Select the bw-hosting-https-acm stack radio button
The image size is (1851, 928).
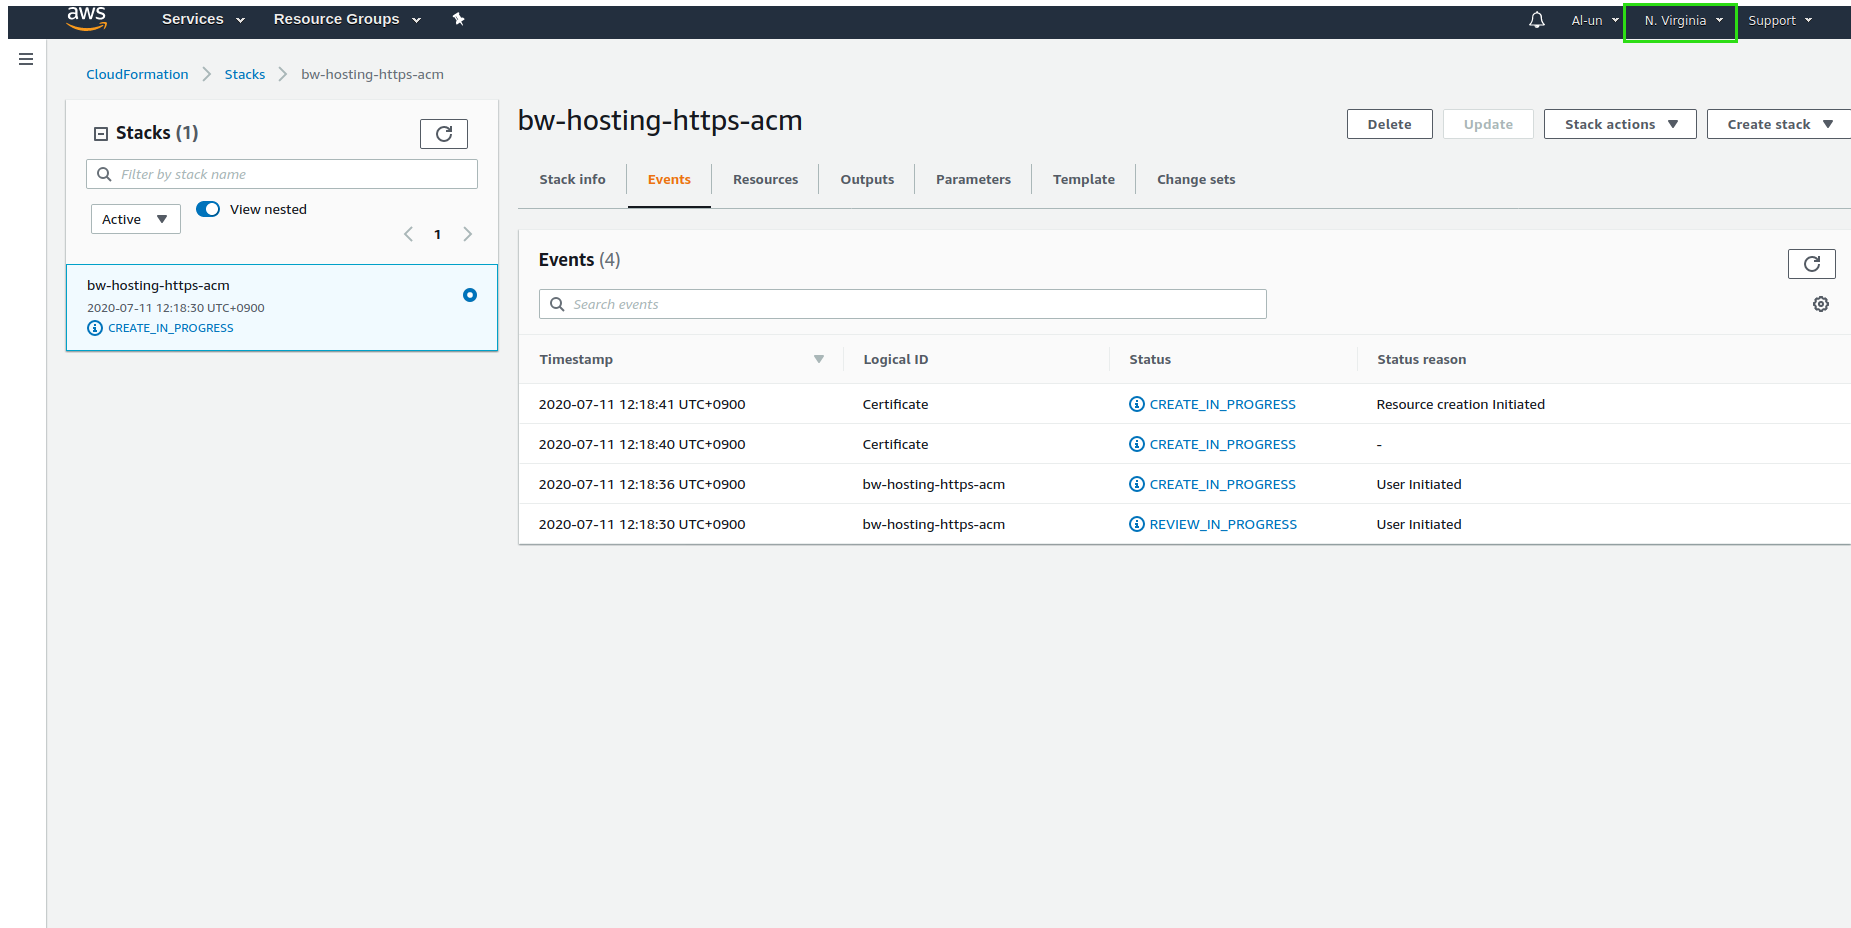point(470,295)
